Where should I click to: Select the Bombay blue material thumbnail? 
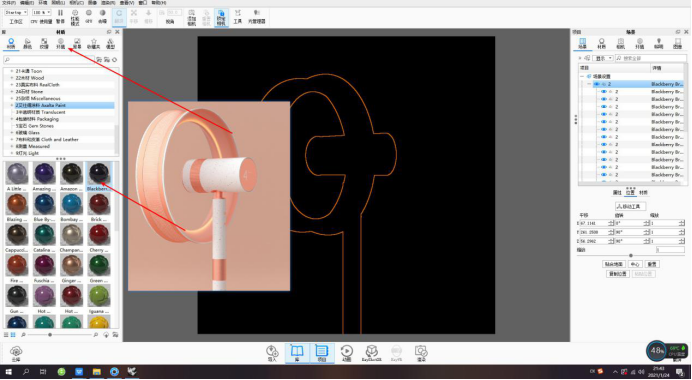pos(71,204)
